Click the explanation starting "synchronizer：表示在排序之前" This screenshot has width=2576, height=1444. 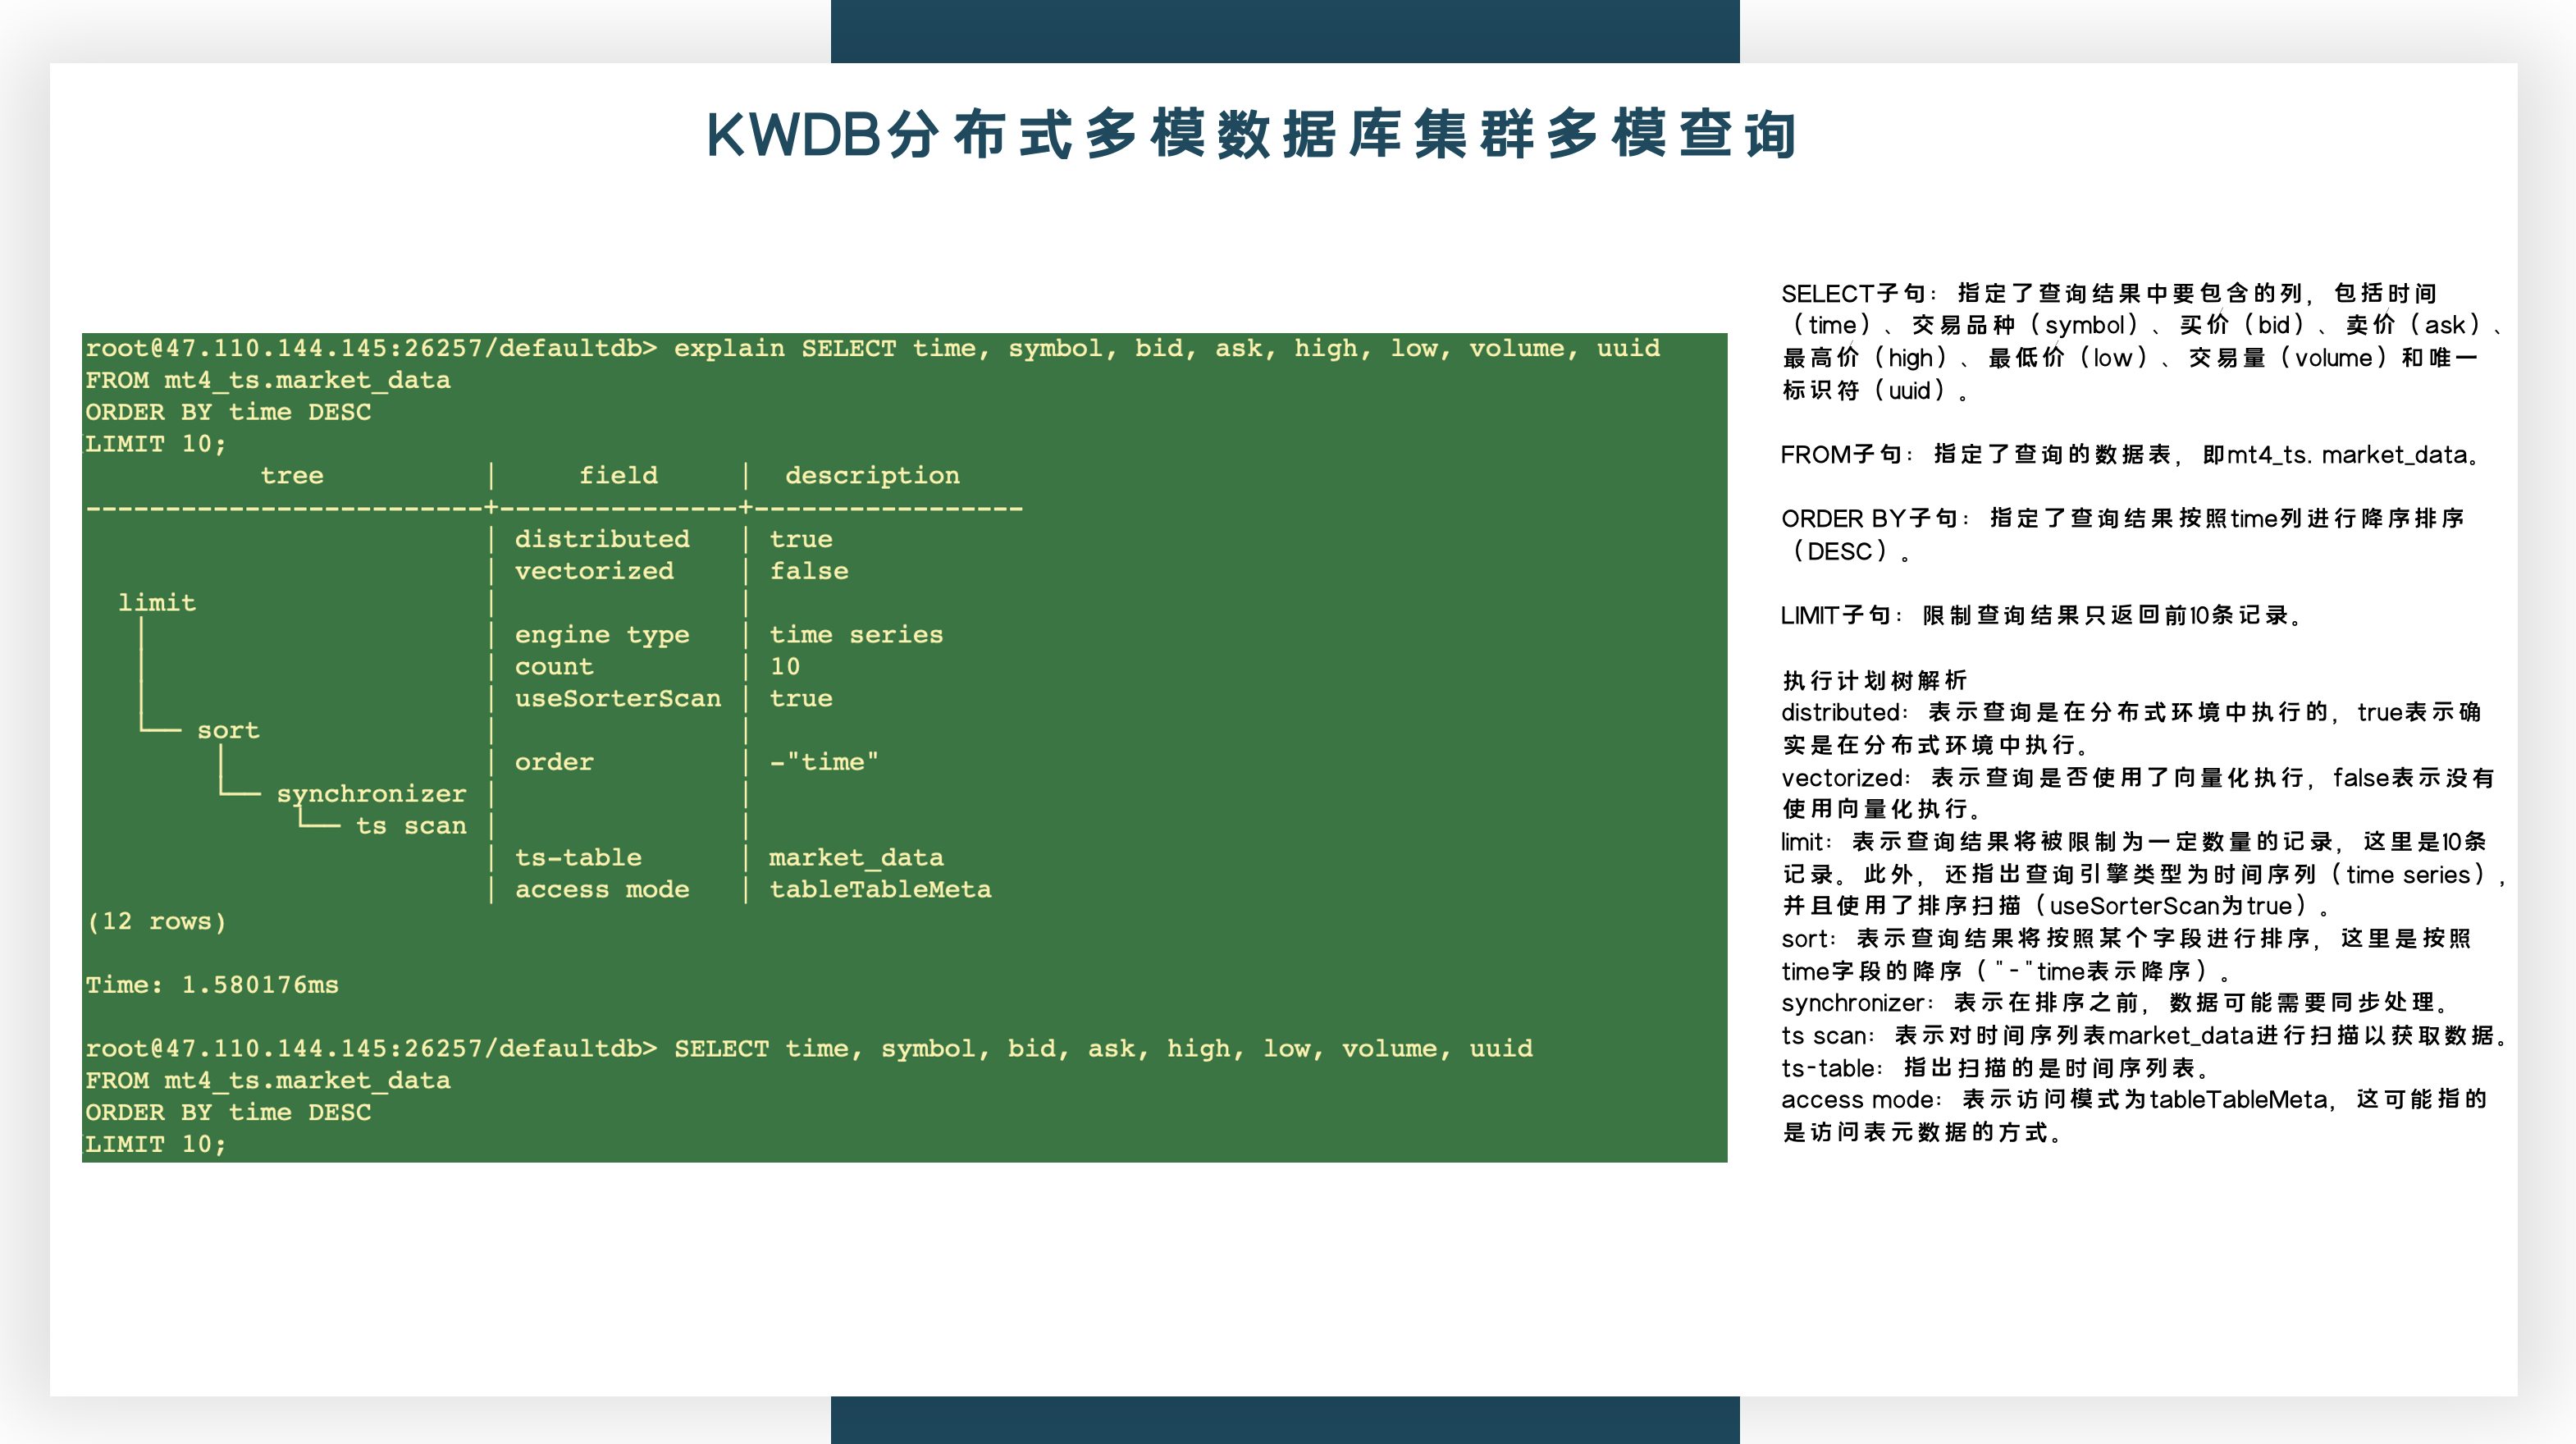tap(2113, 1003)
